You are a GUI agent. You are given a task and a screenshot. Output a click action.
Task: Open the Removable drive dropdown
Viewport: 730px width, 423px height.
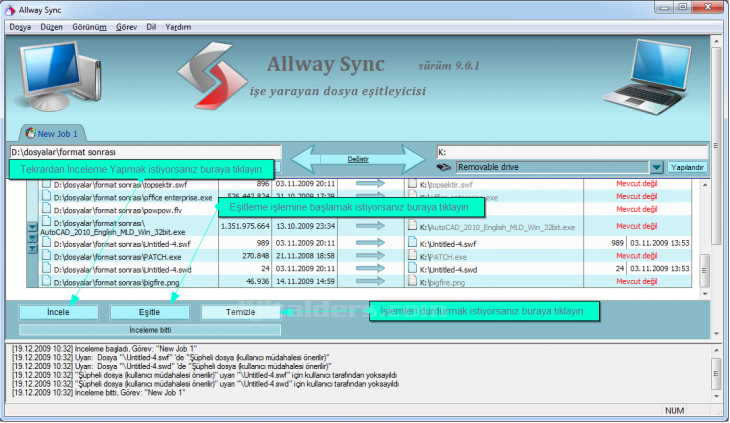(657, 168)
